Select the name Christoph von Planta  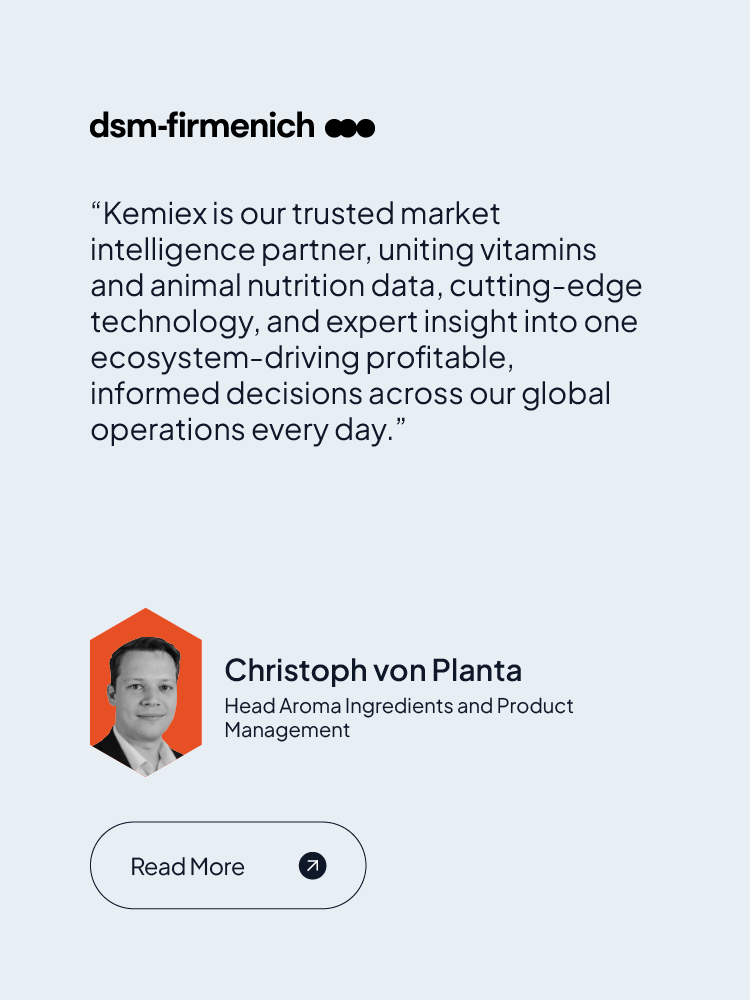pos(372,670)
